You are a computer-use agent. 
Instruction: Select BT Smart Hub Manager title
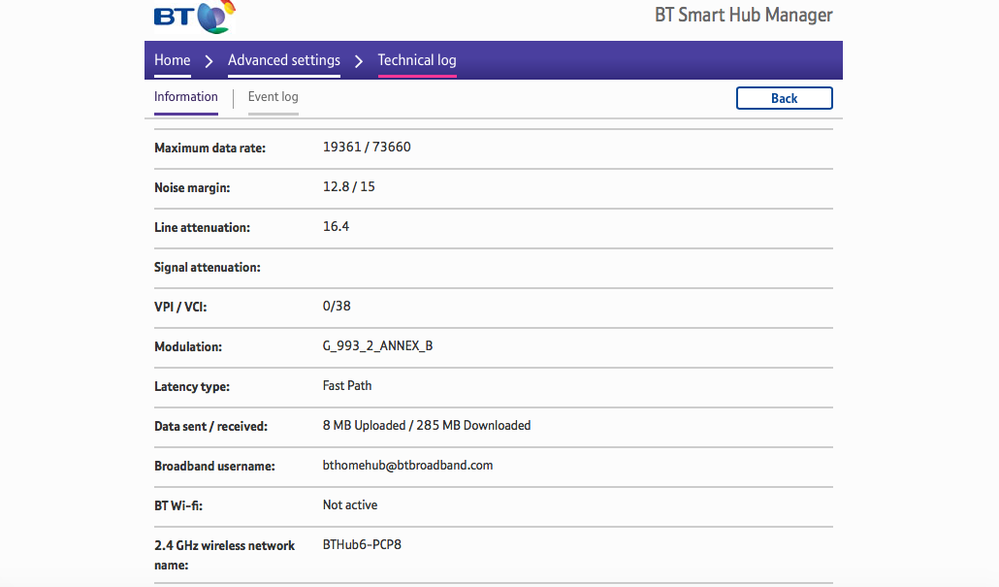[744, 15]
